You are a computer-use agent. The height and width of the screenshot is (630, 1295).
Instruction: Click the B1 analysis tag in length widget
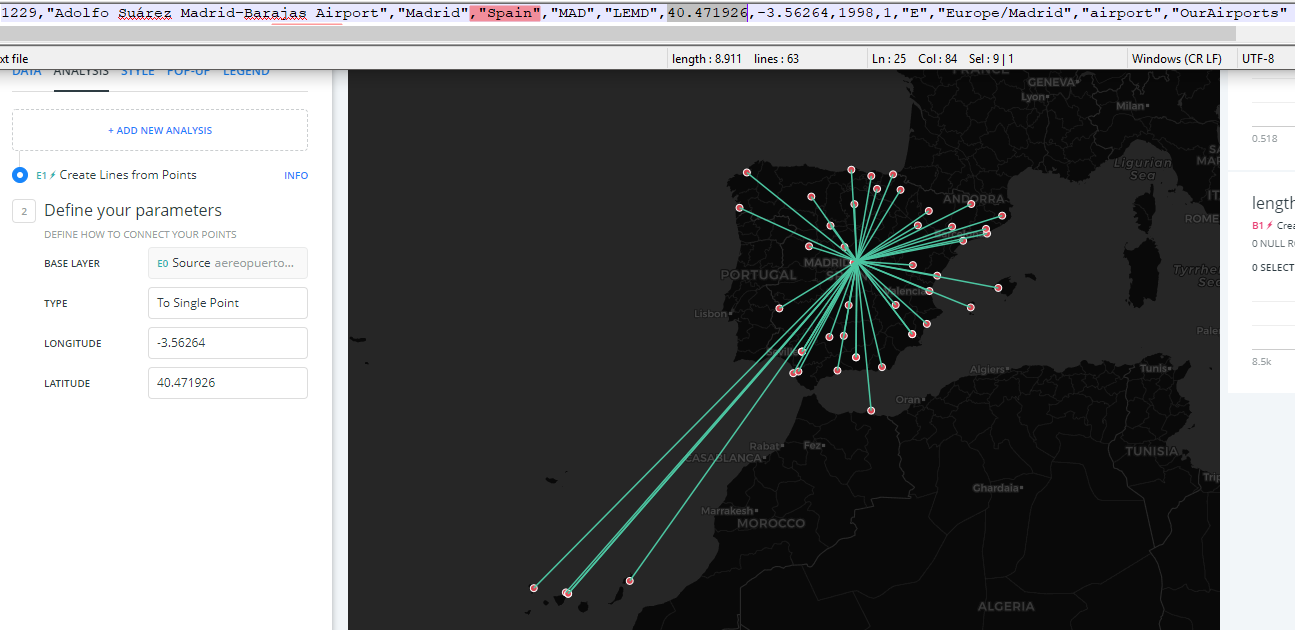coord(1258,226)
